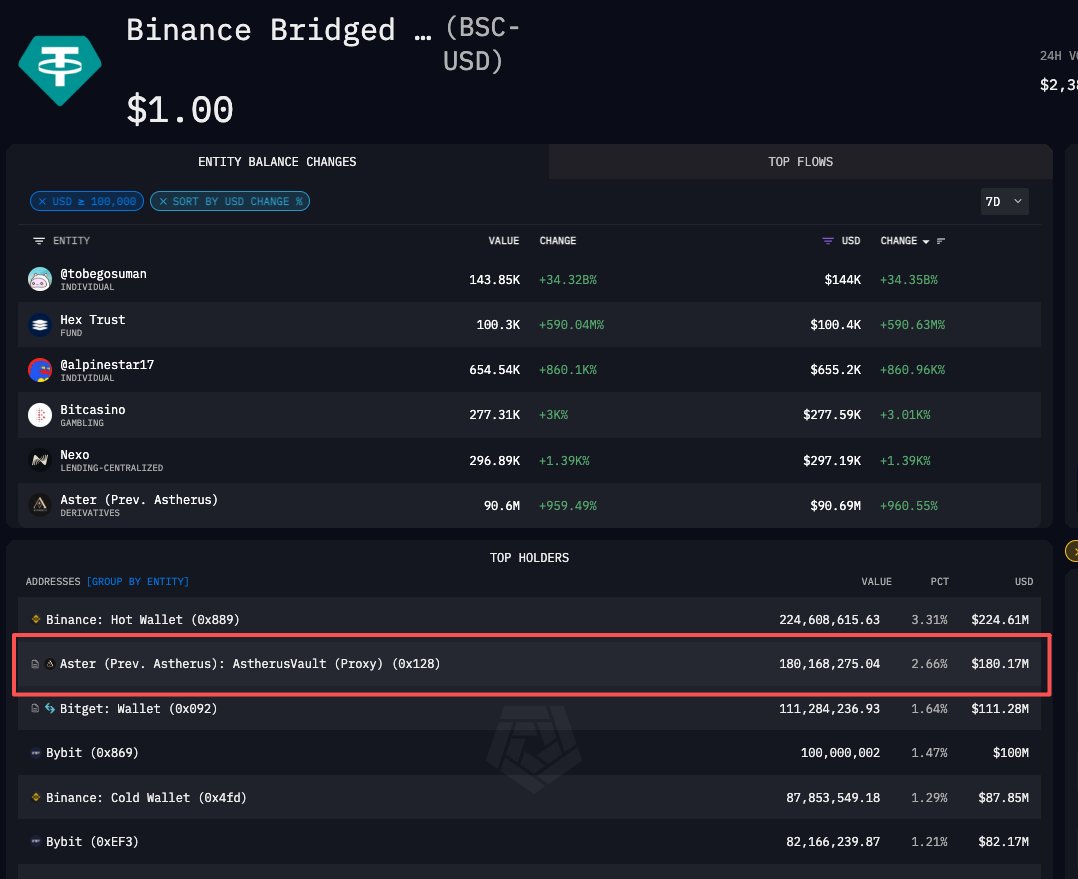Click $87.85M on Binance Cold Wallet row
The height and width of the screenshot is (879, 1078).
pyautogui.click(x=1003, y=797)
